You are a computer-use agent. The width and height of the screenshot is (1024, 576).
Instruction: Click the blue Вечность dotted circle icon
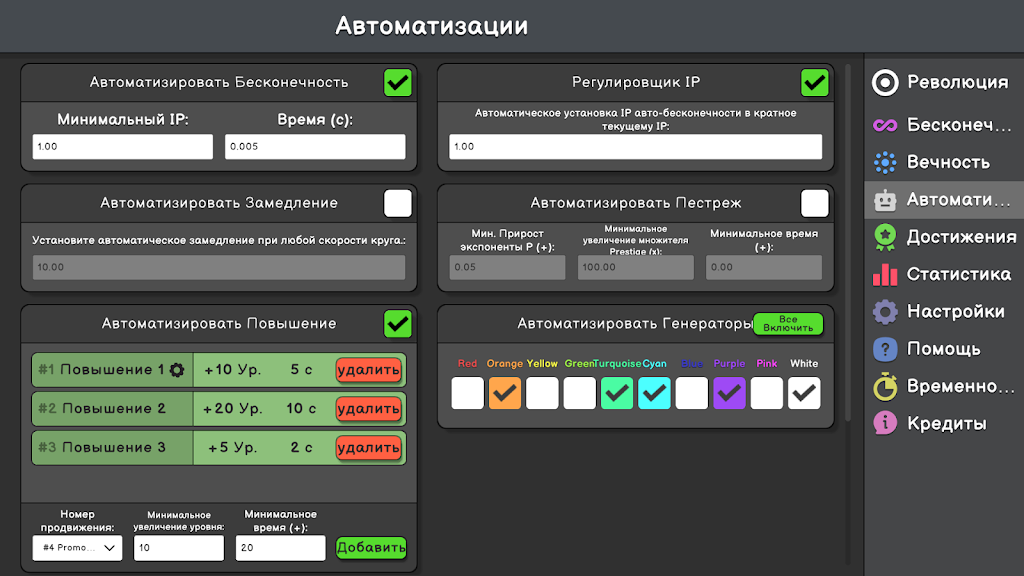coord(885,163)
